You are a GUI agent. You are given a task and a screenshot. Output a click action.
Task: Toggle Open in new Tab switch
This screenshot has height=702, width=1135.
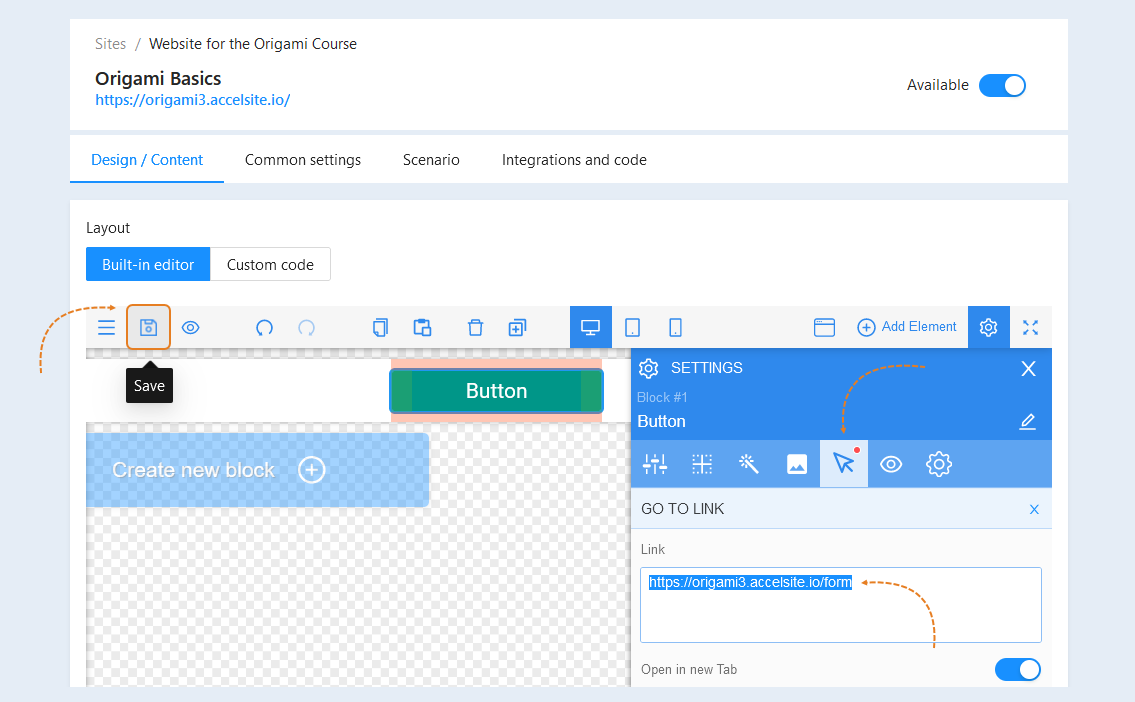click(x=1018, y=669)
